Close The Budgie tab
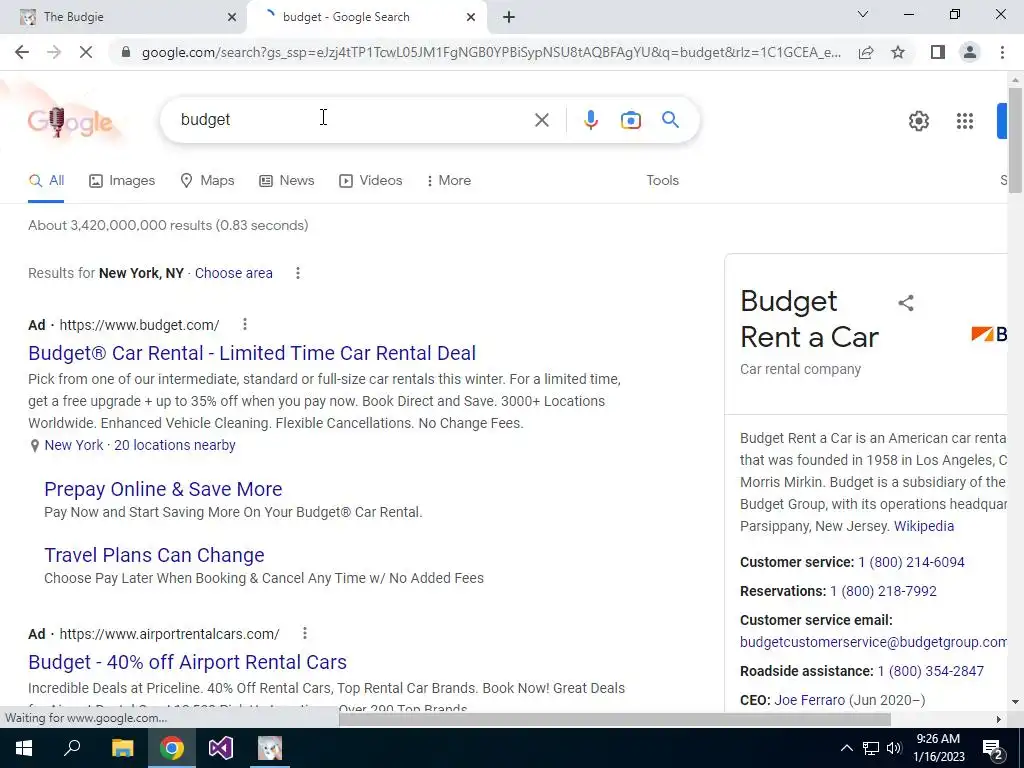1024x768 pixels. tap(232, 17)
